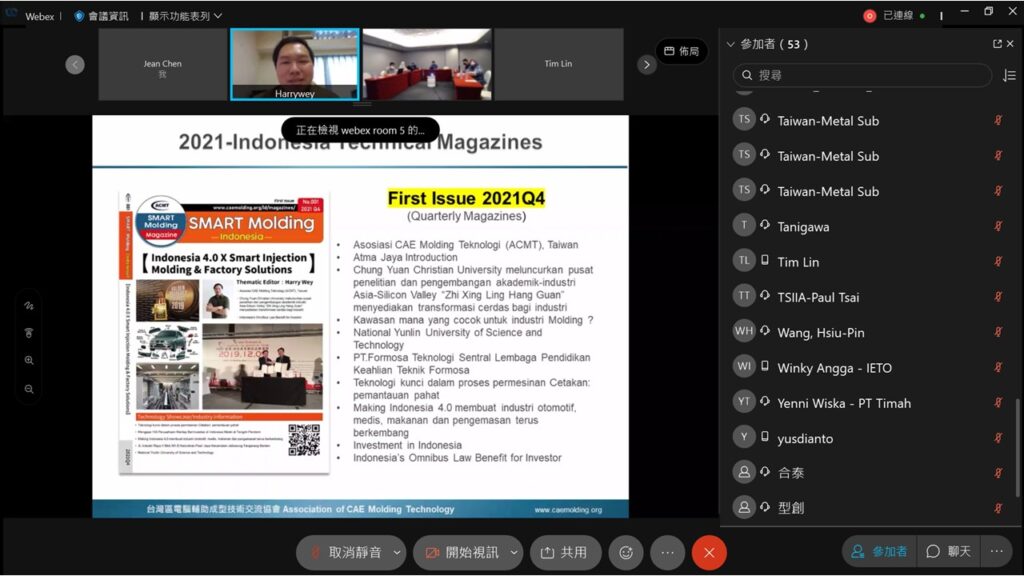
Task: Click headset icon beside Tanigawa
Action: click(765, 225)
